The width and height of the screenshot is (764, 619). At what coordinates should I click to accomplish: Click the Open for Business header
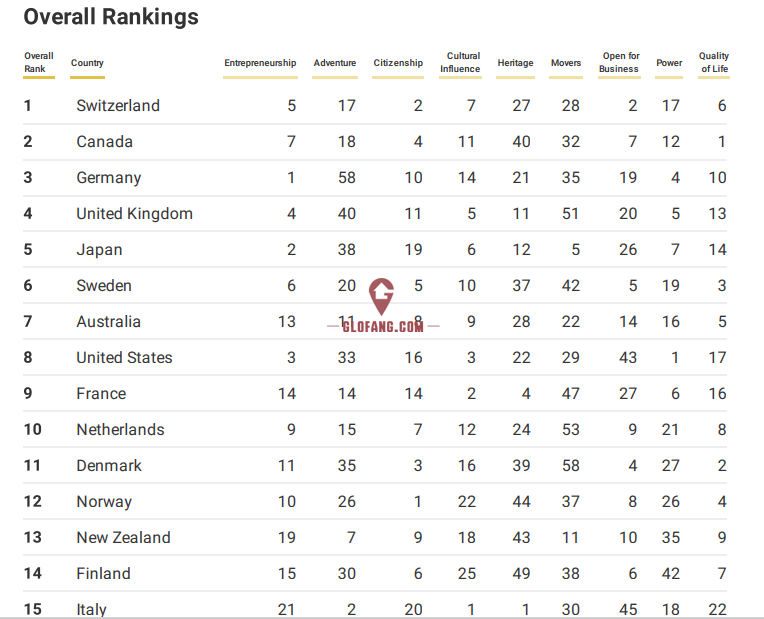[x=620, y=63]
